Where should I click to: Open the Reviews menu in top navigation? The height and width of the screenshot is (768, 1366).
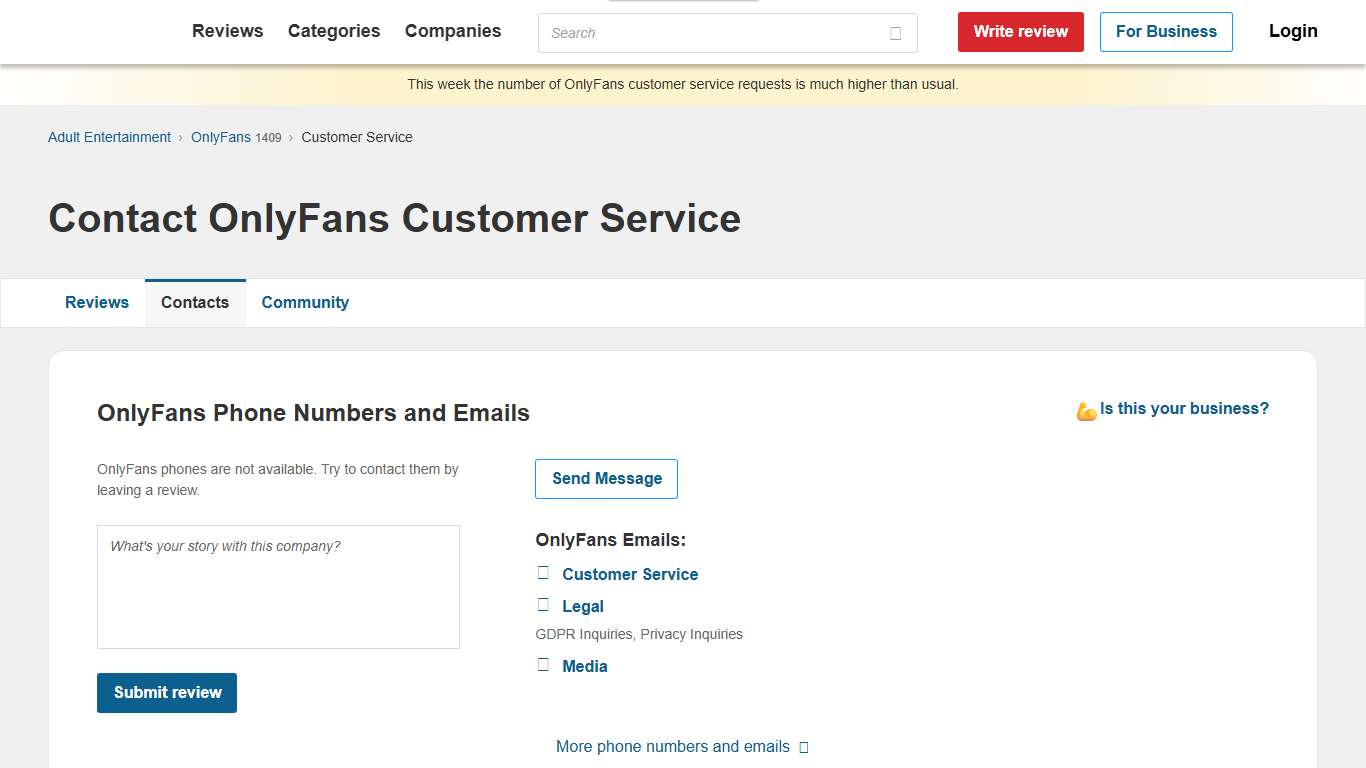point(227,31)
